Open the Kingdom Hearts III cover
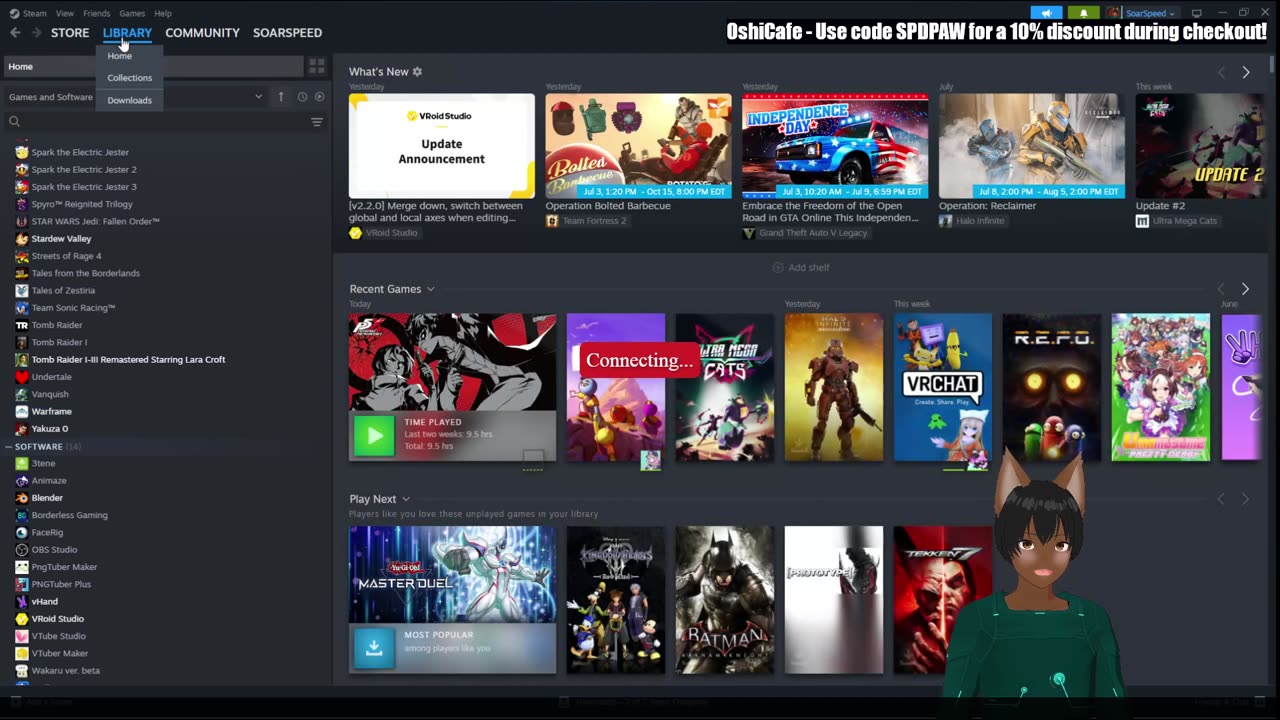Screen dimensions: 1280x720 coord(616,600)
